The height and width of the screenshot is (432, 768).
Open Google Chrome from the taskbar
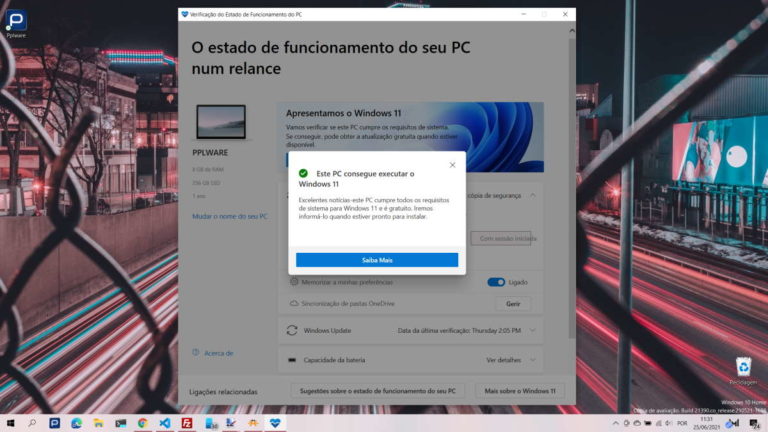click(143, 423)
